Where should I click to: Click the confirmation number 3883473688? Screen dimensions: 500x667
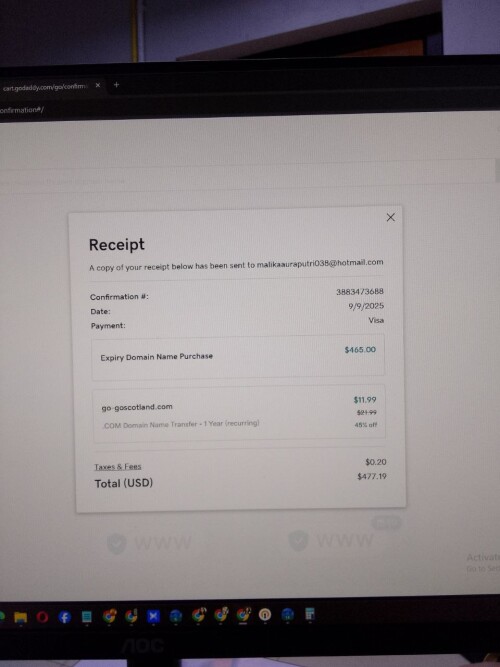[360, 291]
